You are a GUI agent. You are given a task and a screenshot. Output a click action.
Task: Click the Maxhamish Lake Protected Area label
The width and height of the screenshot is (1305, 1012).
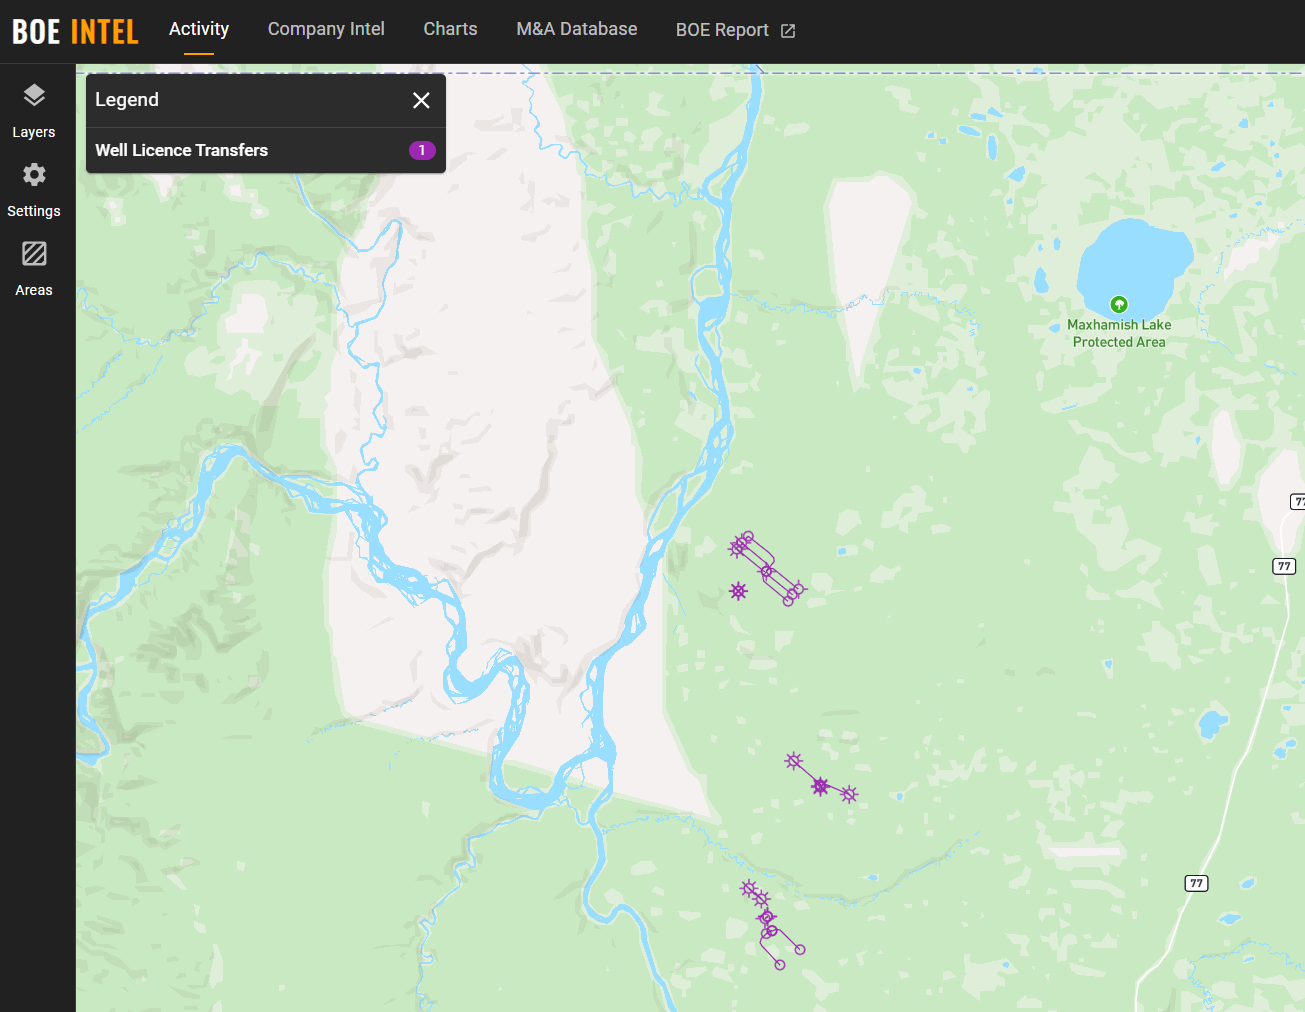1119,334
